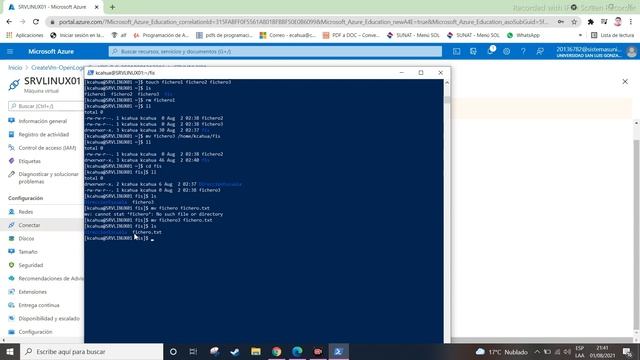Open Etiquetas menu item
Viewport: 640px width, 360px height.
pos(29,161)
